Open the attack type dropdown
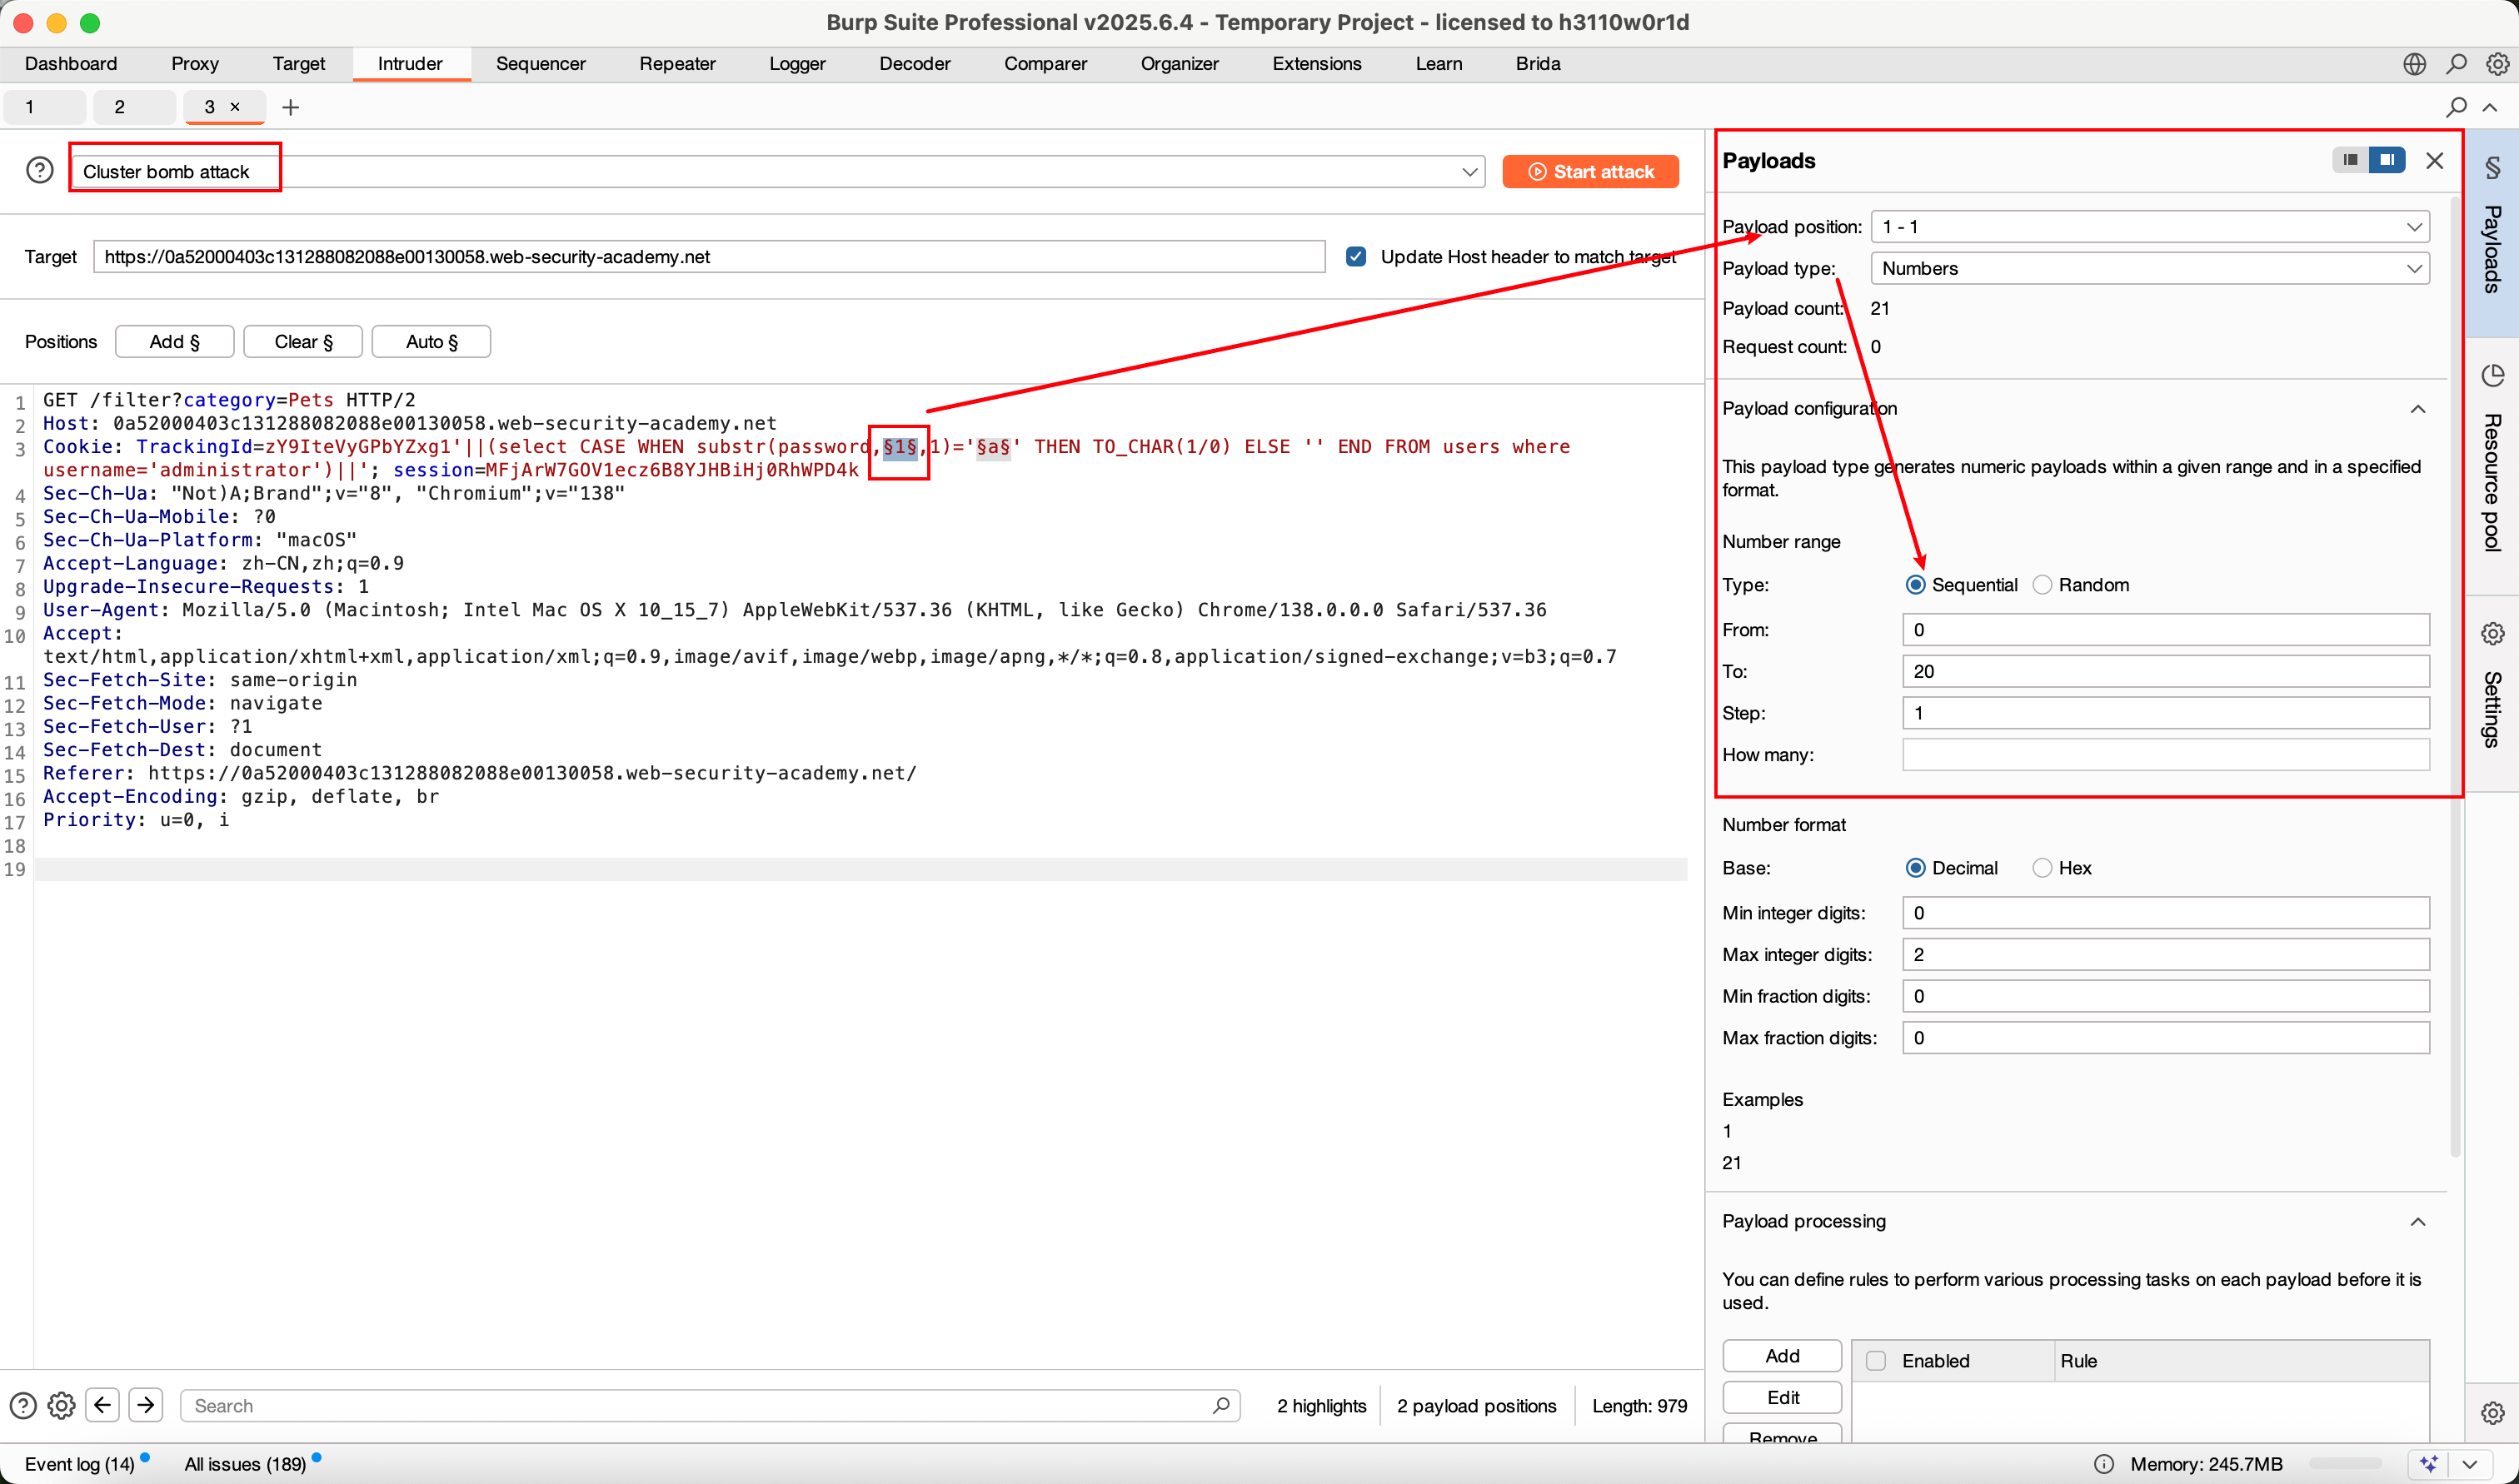The image size is (2519, 1484). click(778, 171)
